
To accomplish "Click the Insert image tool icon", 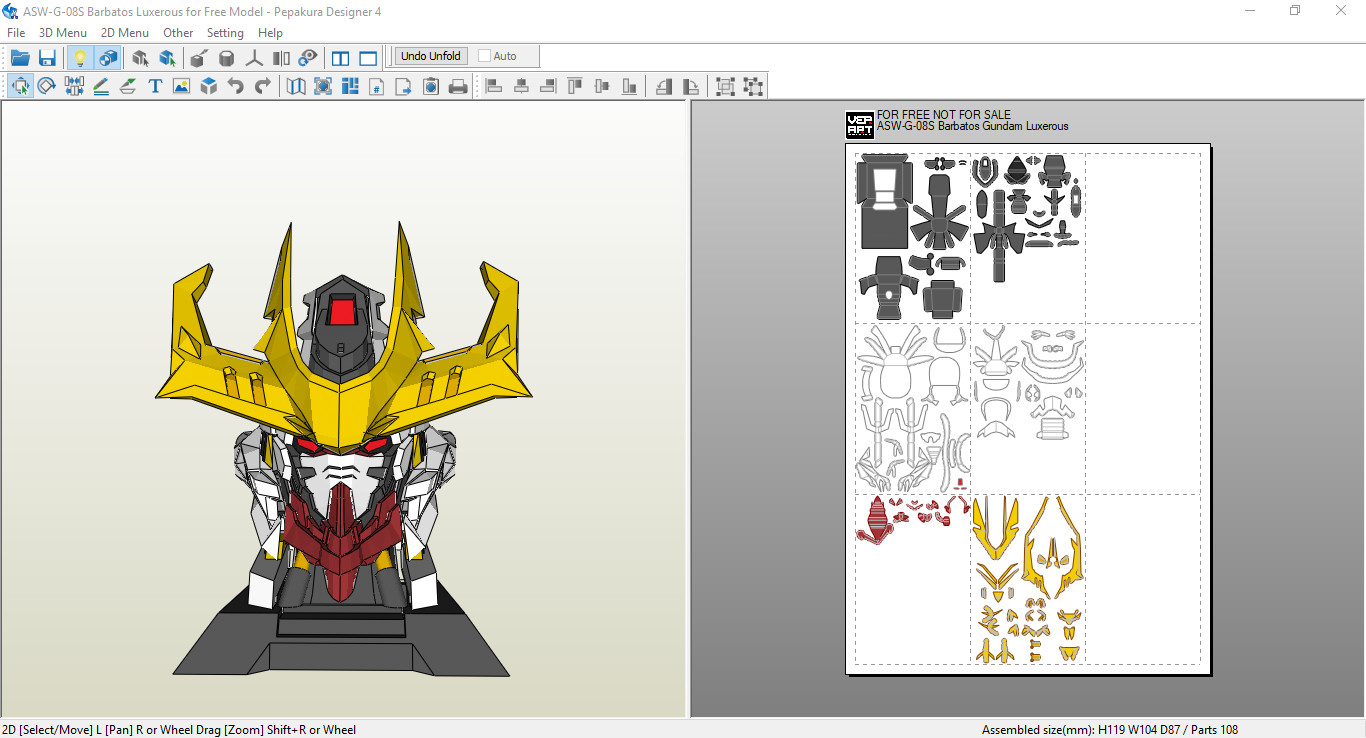I will [181, 86].
